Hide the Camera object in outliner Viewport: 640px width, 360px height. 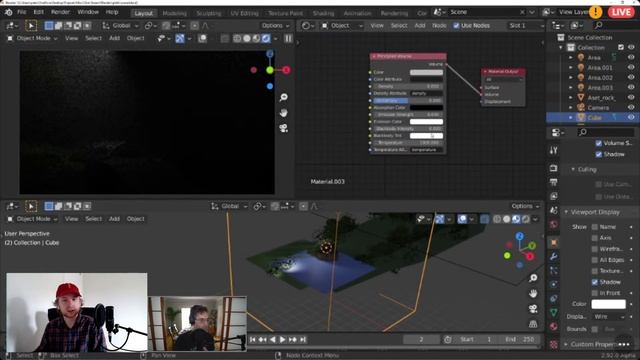click(631, 107)
